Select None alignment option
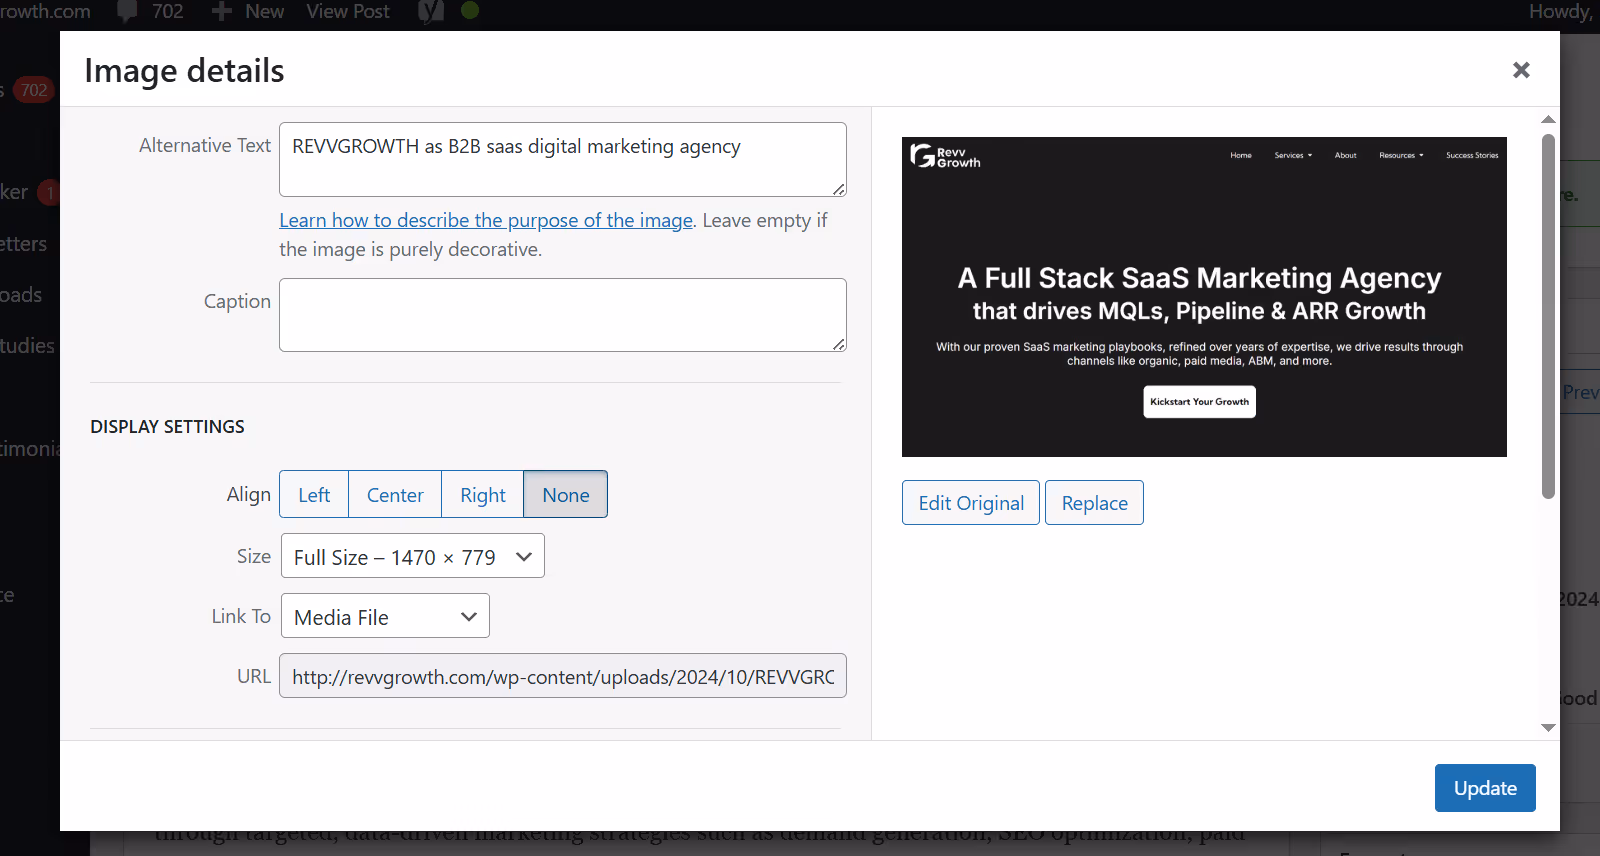 566,494
